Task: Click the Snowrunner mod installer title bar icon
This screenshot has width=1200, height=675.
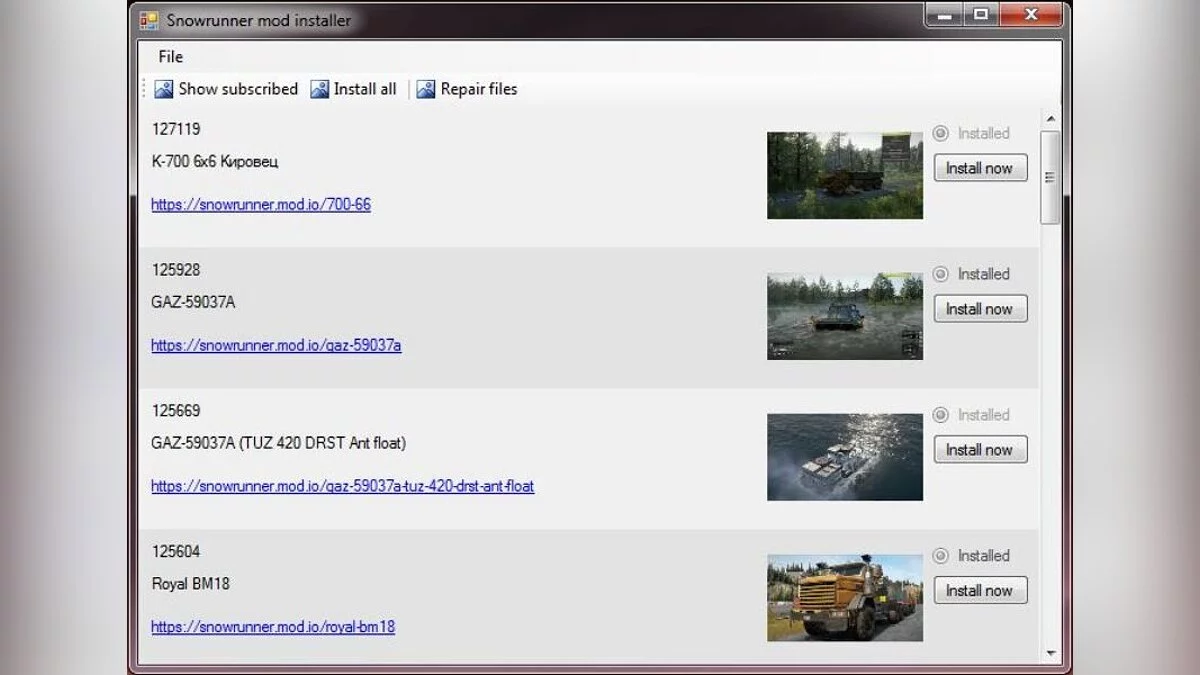Action: pyautogui.click(x=149, y=20)
